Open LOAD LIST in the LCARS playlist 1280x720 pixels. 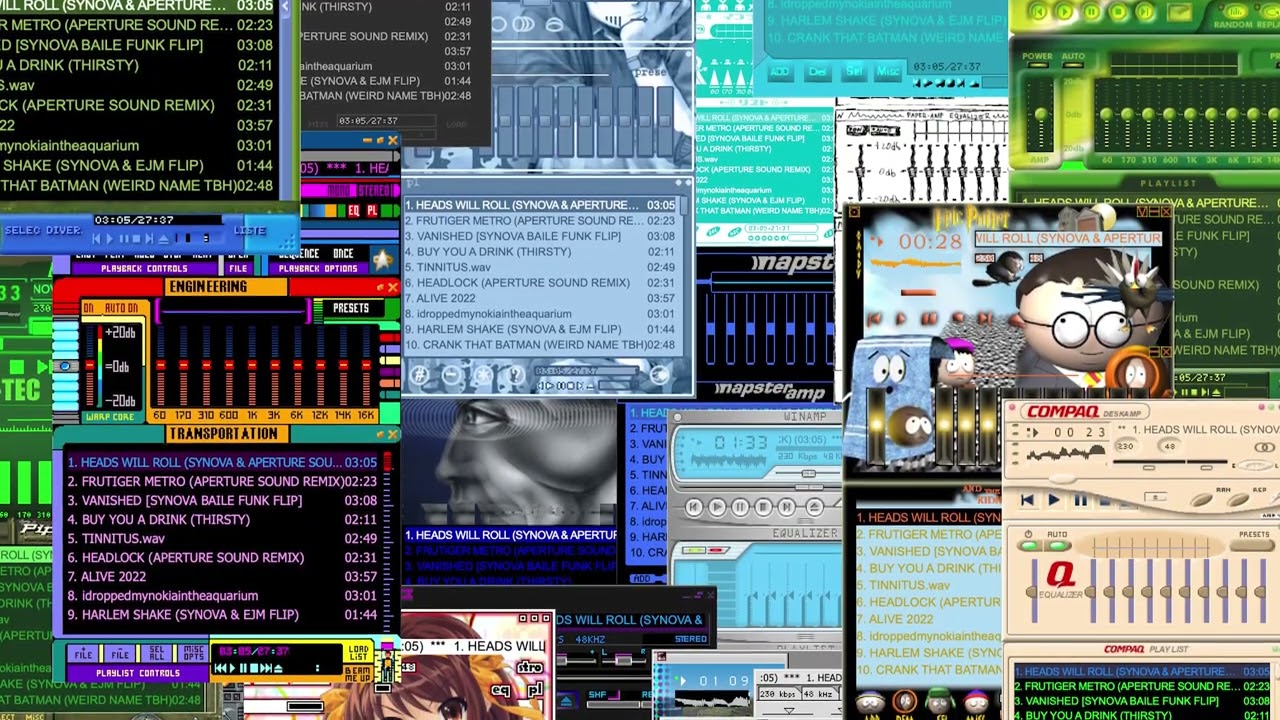(x=357, y=653)
